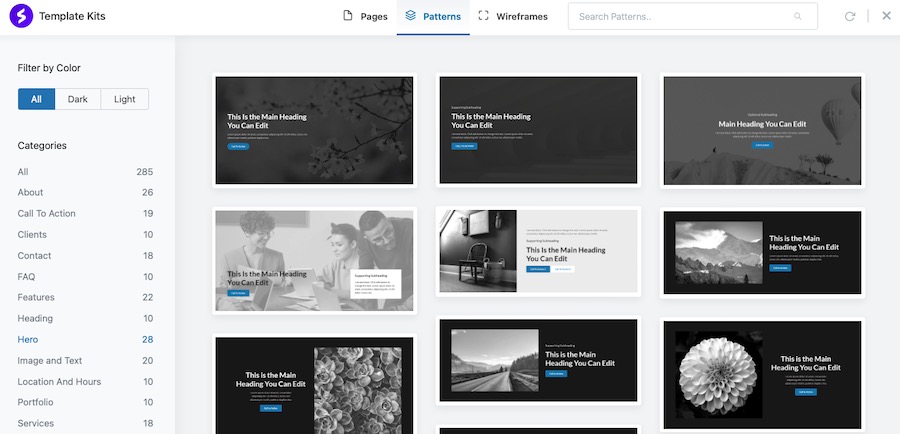Viewport: 900px width, 434px height.
Task: Open the Heading category
Action: click(x=86, y=319)
